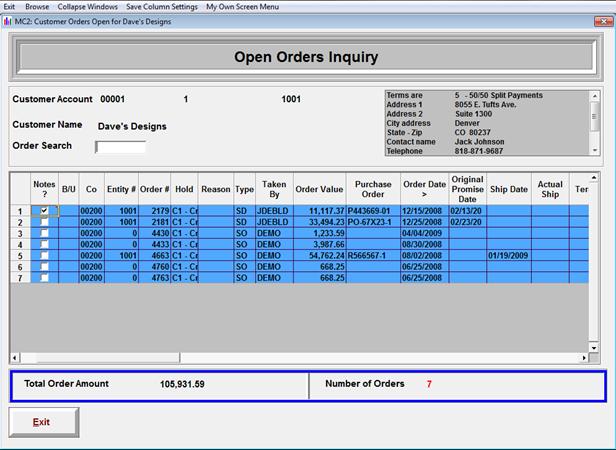Click the Ship Date column header
Viewport: 616px width, 450px height.
509,189
